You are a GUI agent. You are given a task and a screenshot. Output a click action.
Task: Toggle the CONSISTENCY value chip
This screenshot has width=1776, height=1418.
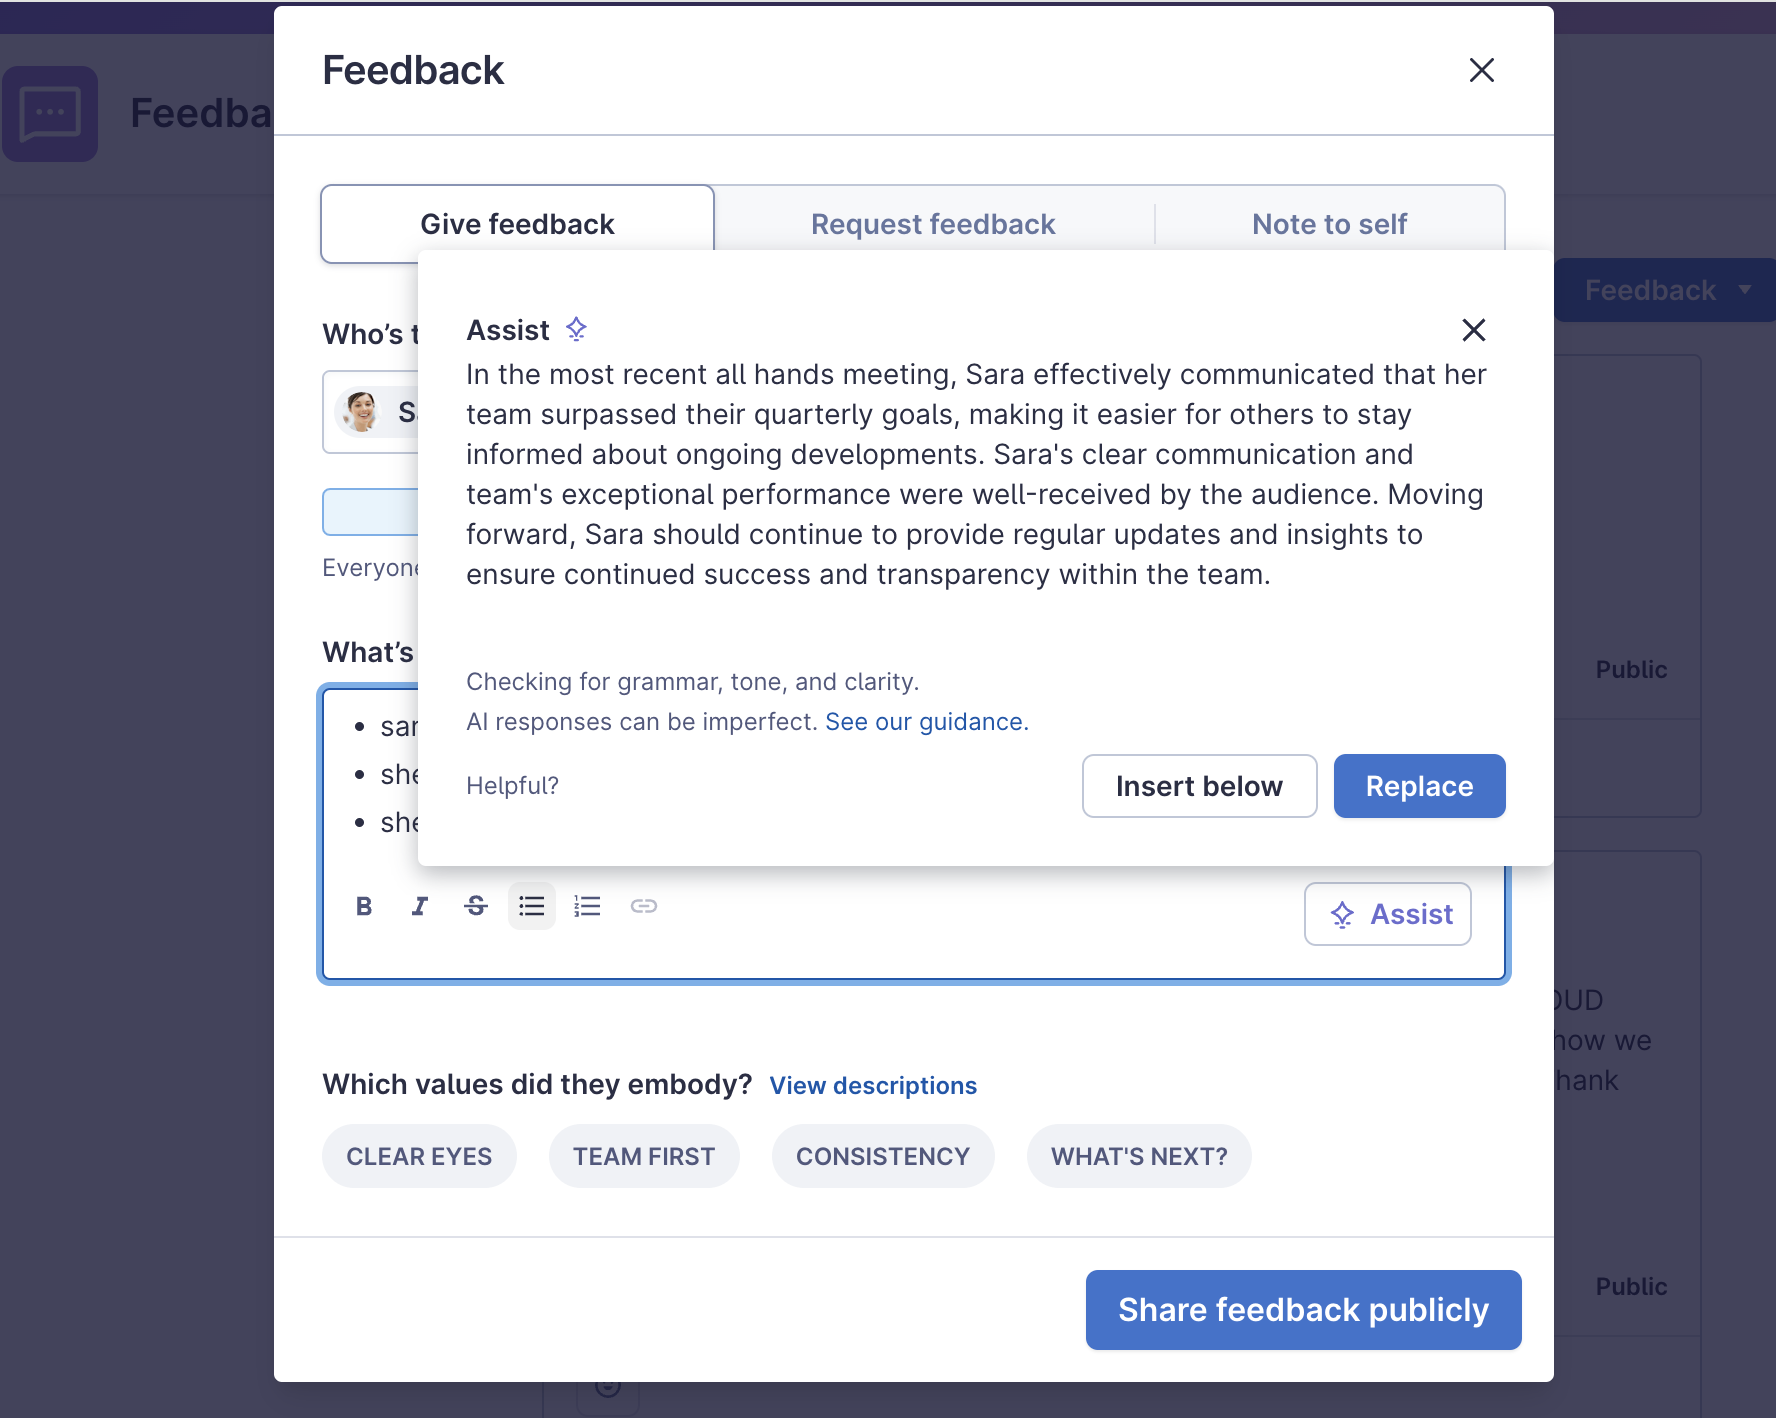tap(883, 1156)
